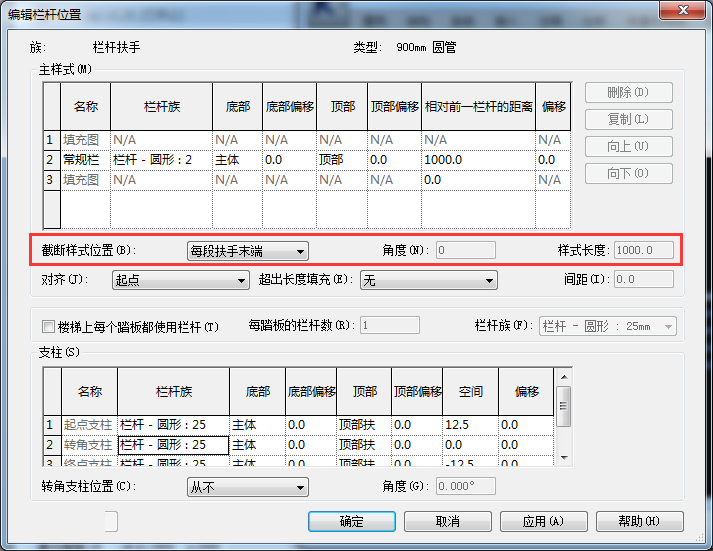The width and height of the screenshot is (713, 551).
Task: Edit the 1000.0 distance cell in main pattern
Action: [476, 160]
